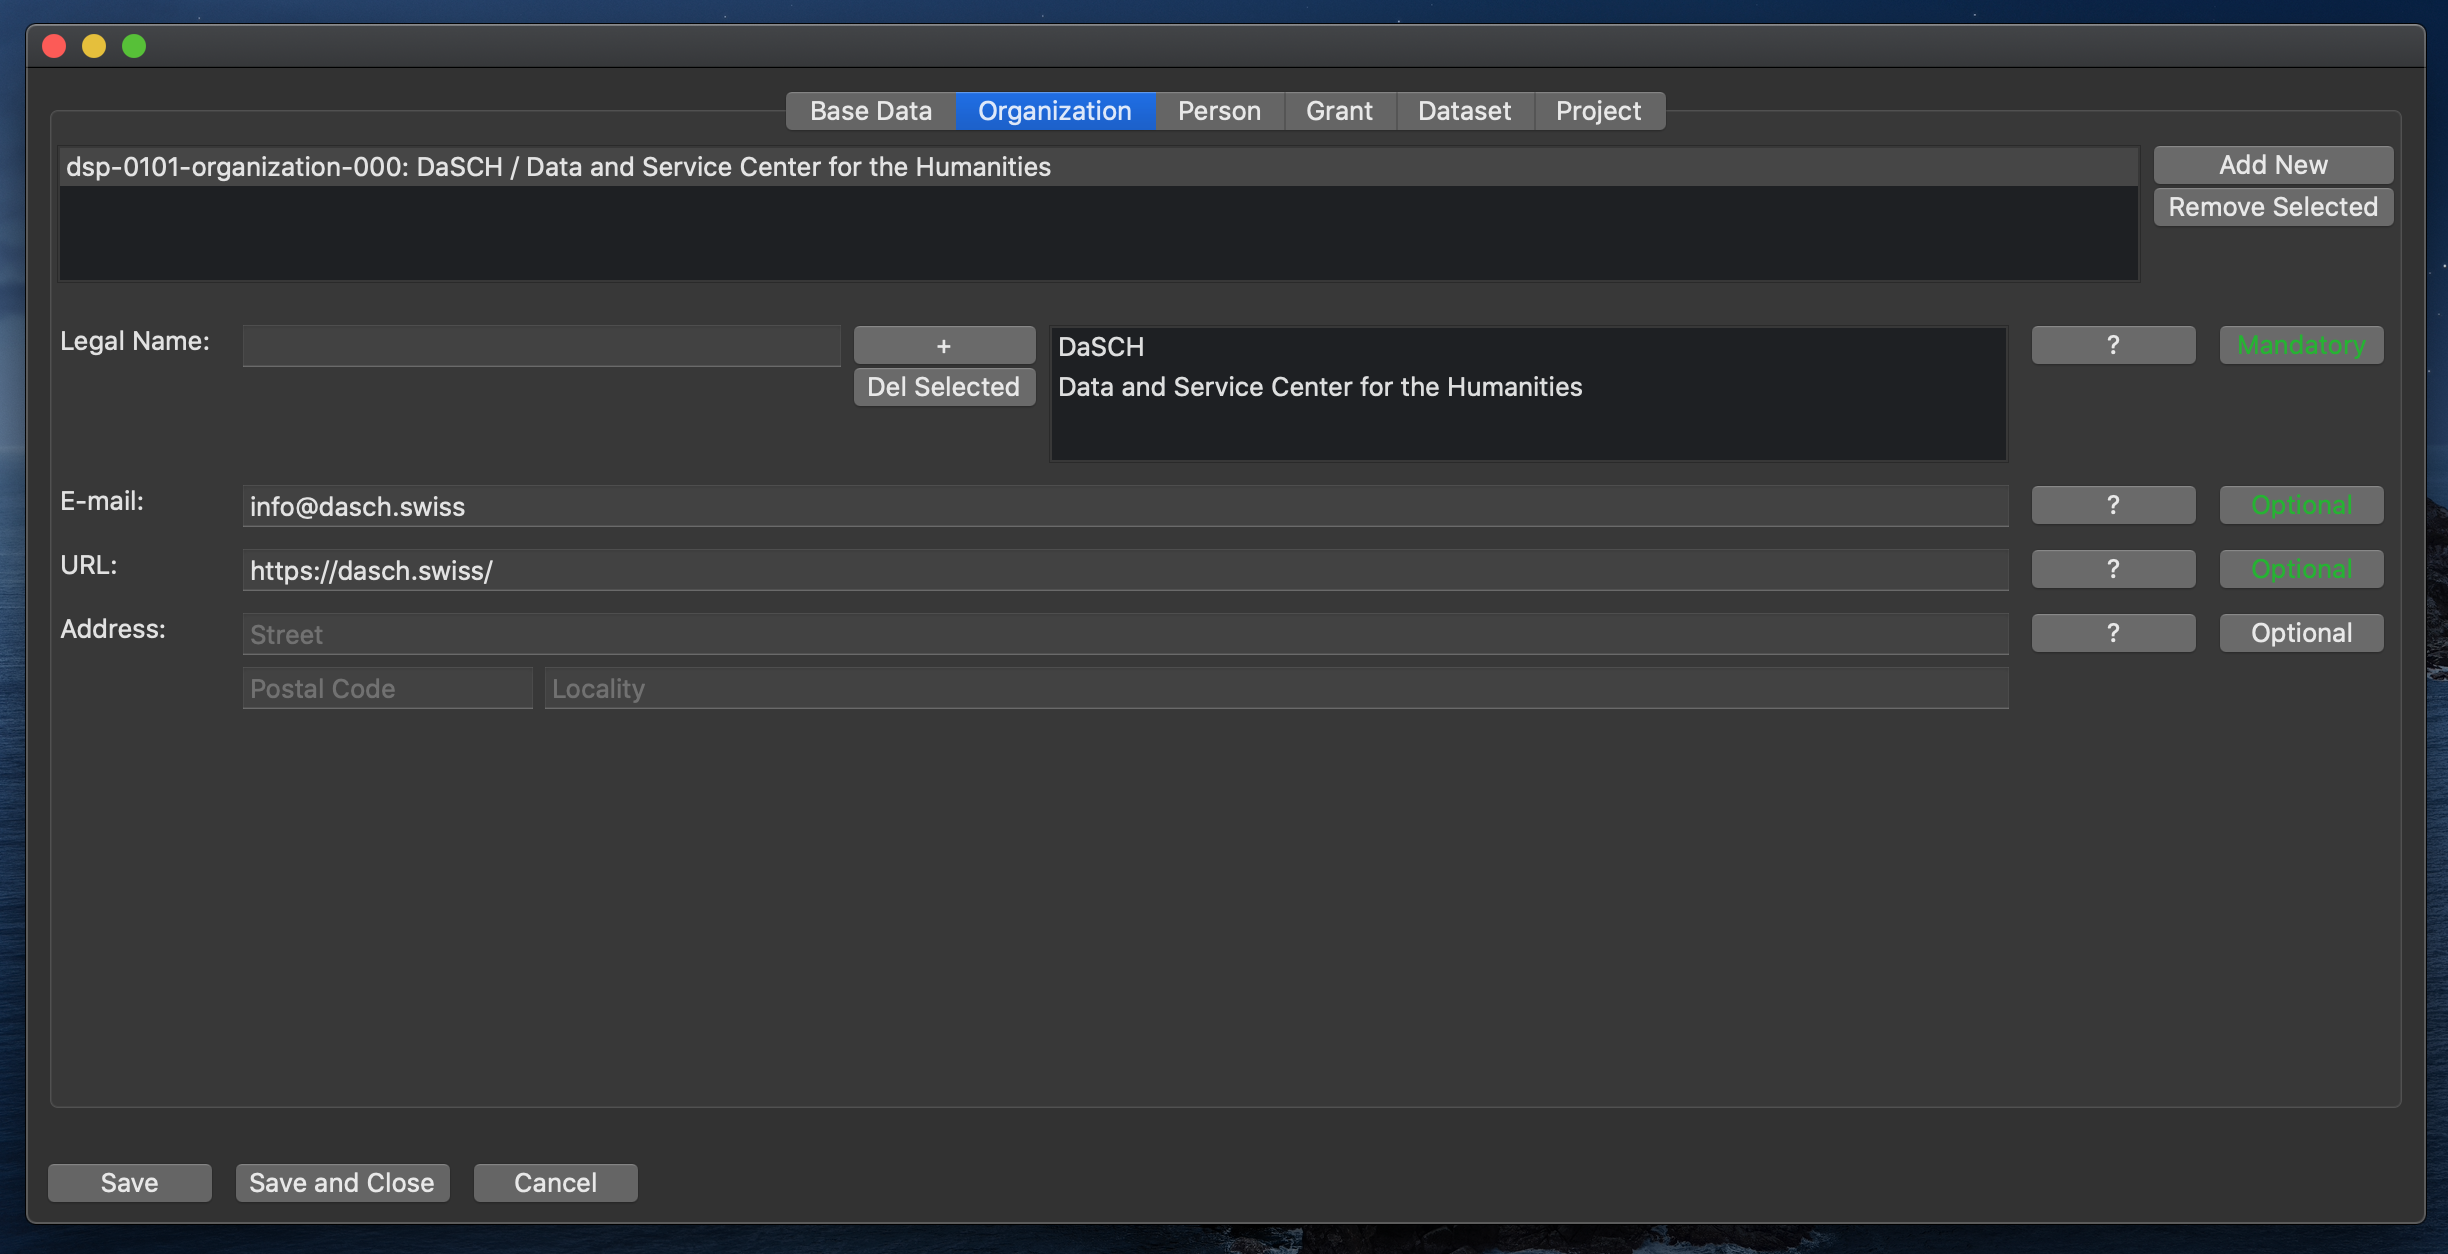Click the Del Selected Legal Name entry
Image resolution: width=2448 pixels, height=1254 pixels.
pos(943,385)
